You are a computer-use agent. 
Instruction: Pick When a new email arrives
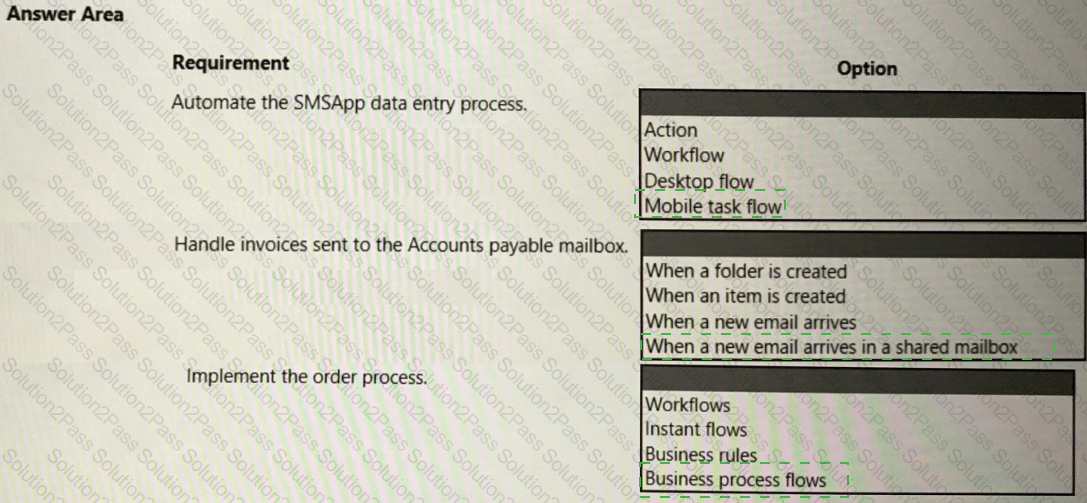751,322
